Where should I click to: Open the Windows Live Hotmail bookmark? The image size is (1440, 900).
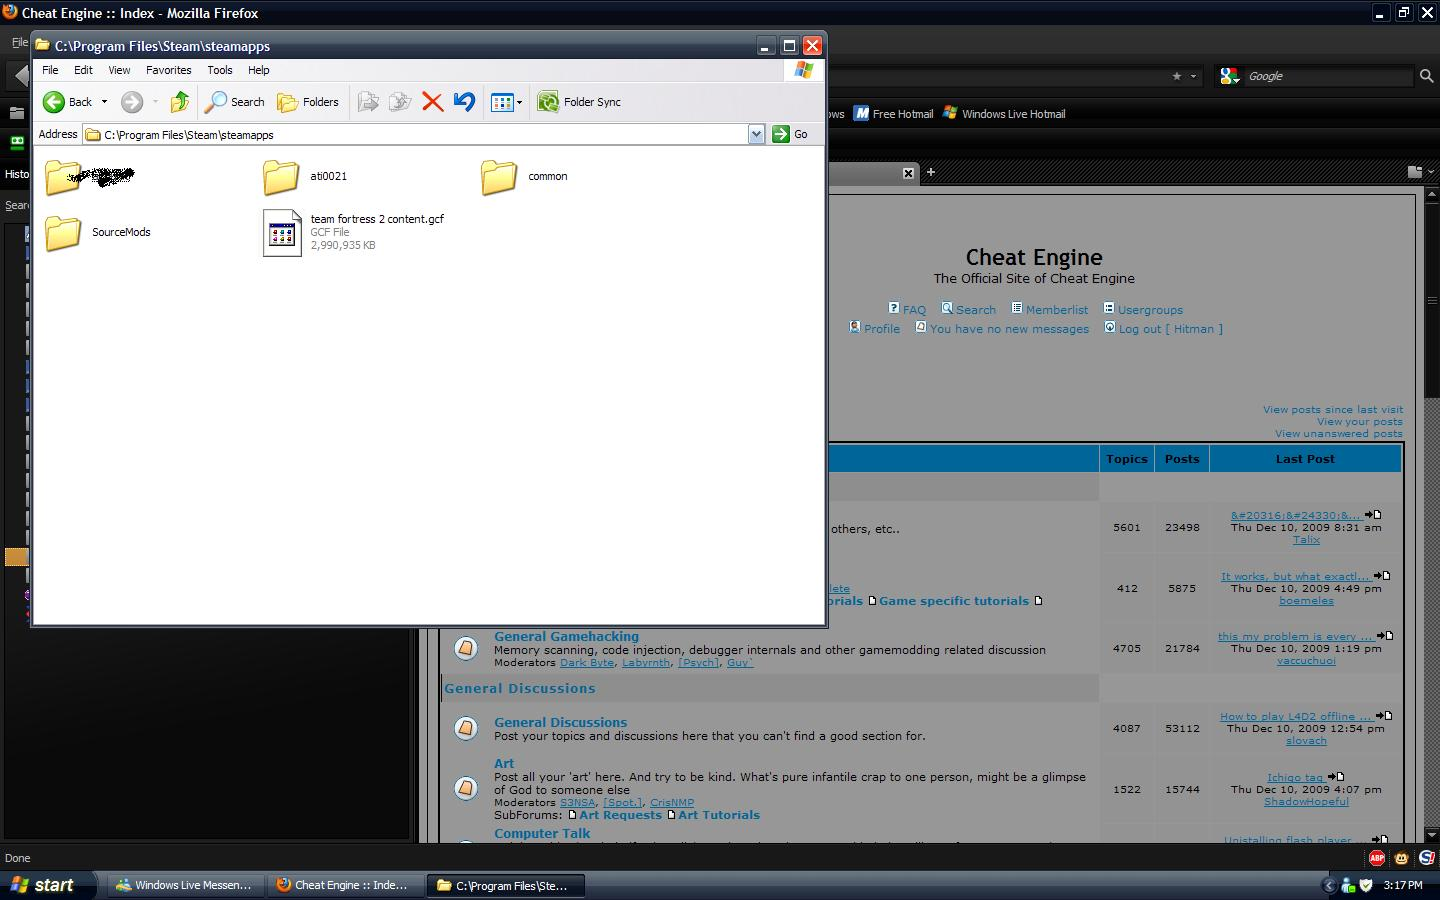pyautogui.click(x=1004, y=114)
